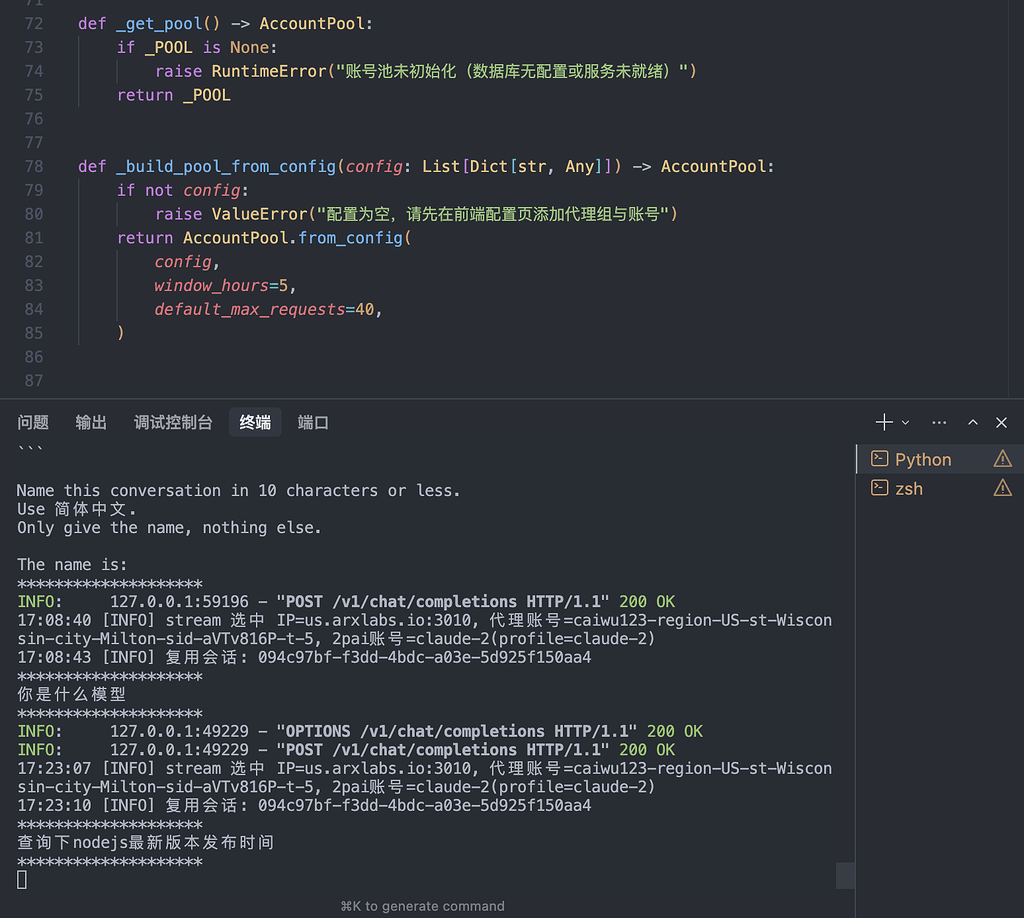Click 'The name is:' terminal line
The image size is (1024, 918).
coord(72,564)
